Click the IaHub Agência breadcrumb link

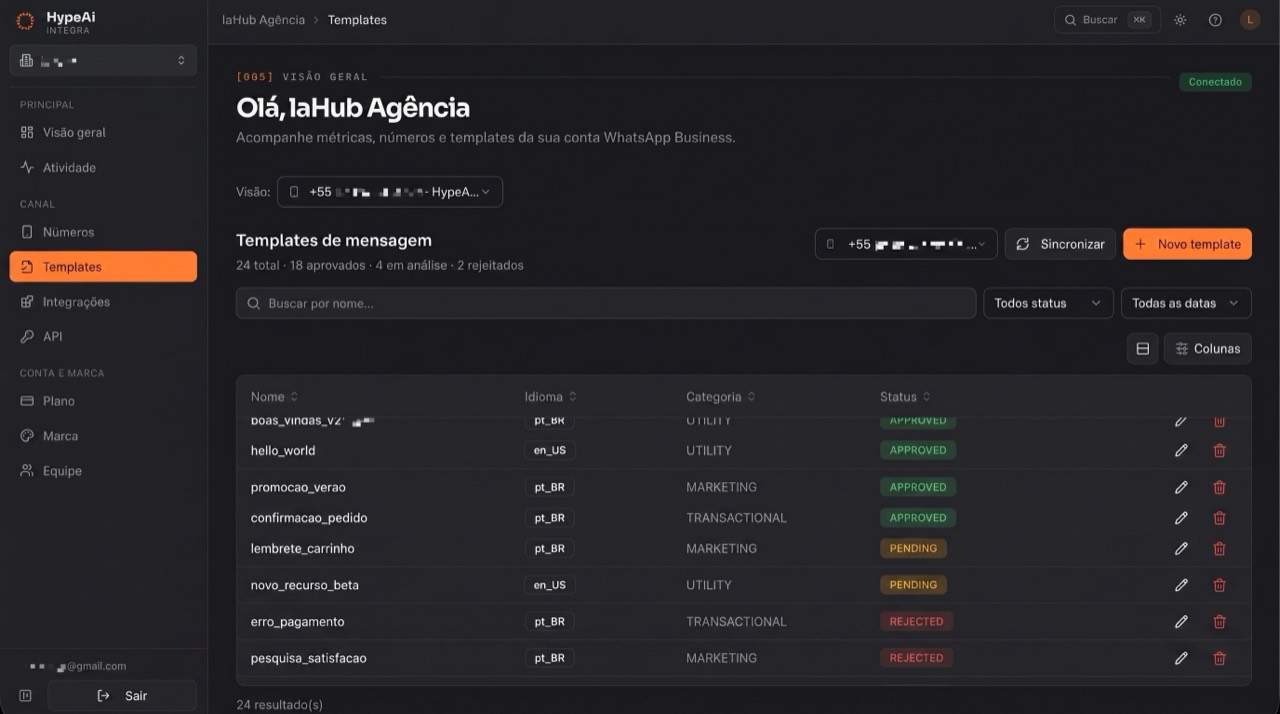pos(263,20)
